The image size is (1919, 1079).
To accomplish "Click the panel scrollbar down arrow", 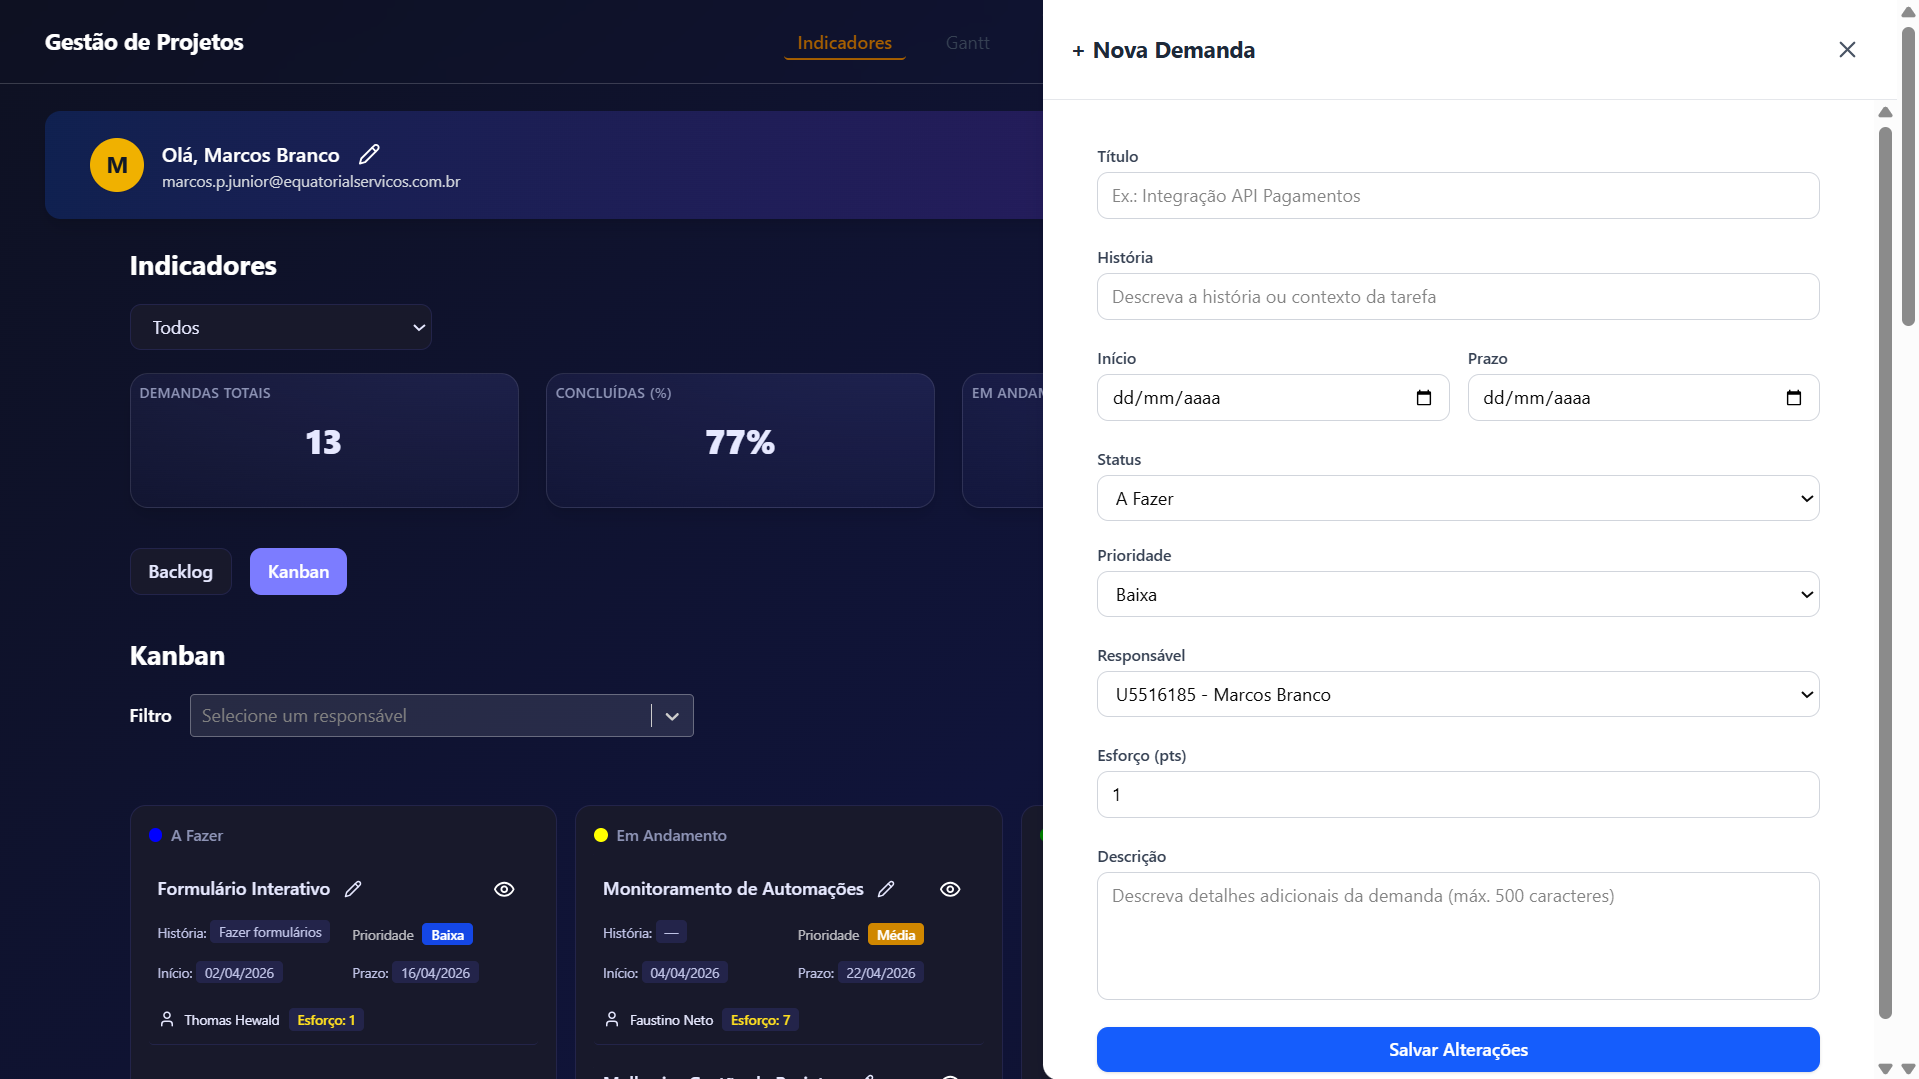I will (x=1885, y=1068).
